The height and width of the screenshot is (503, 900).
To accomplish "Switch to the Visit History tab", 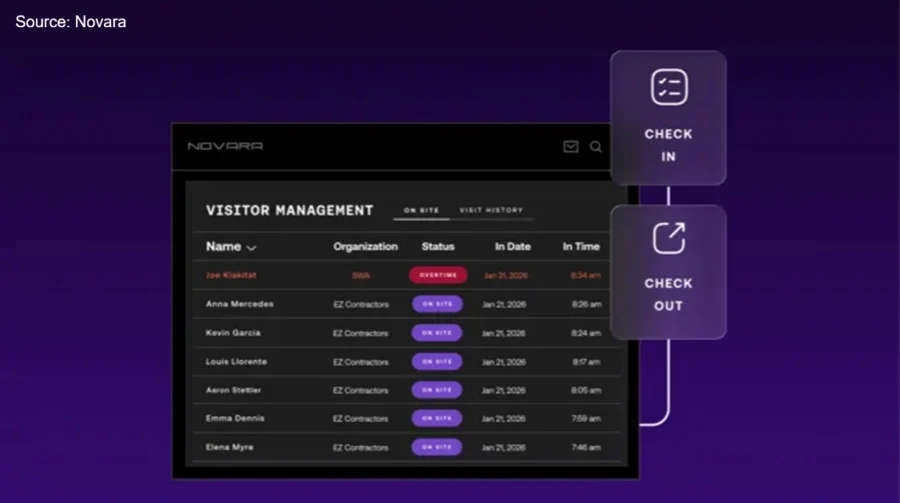I will point(491,210).
